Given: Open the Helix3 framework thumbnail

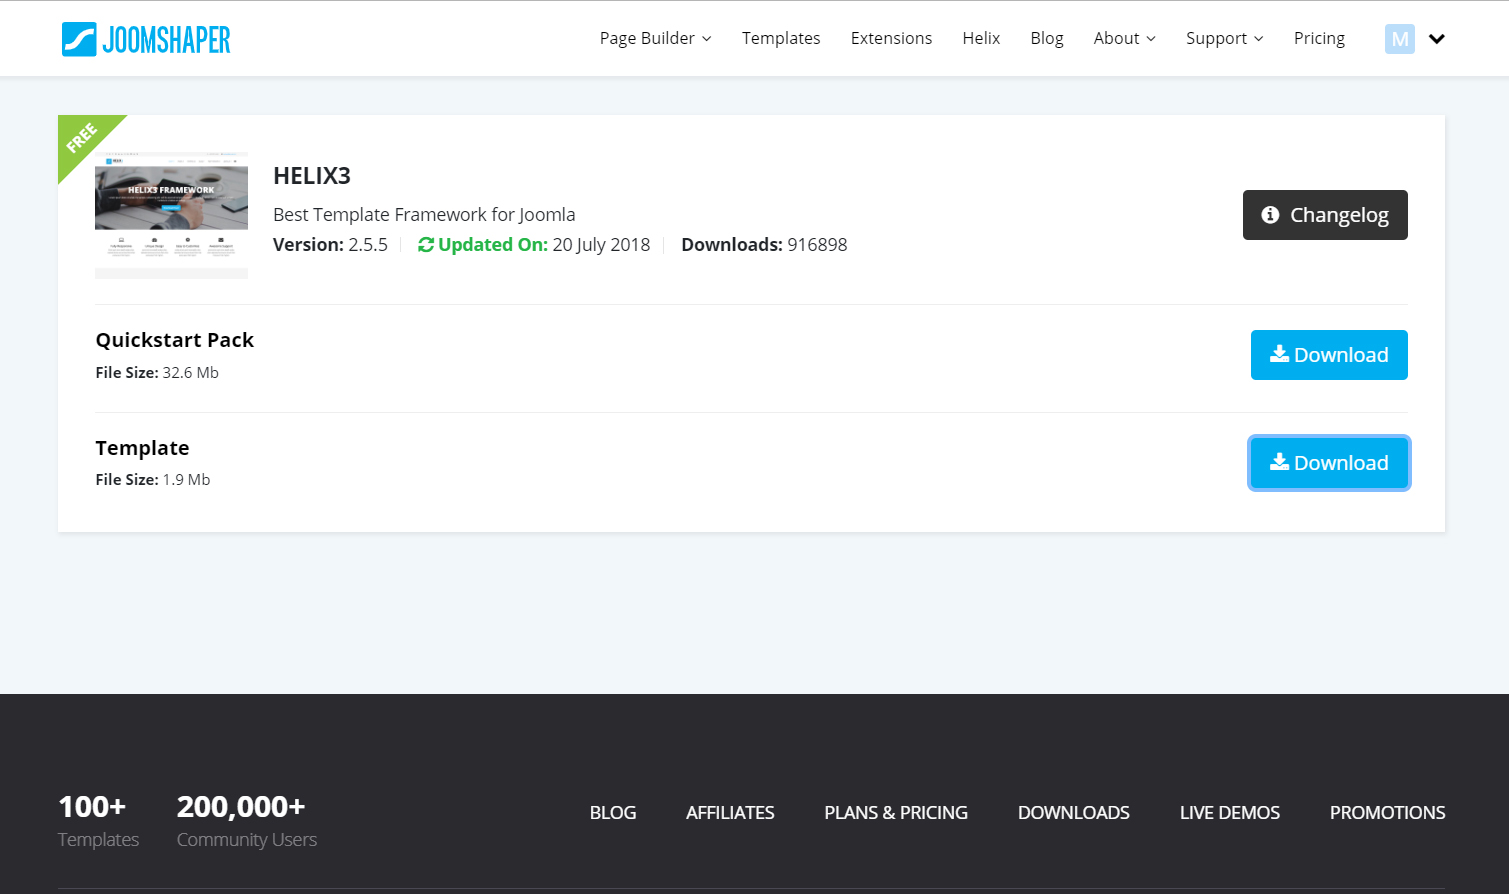Looking at the screenshot, I should click(x=171, y=215).
